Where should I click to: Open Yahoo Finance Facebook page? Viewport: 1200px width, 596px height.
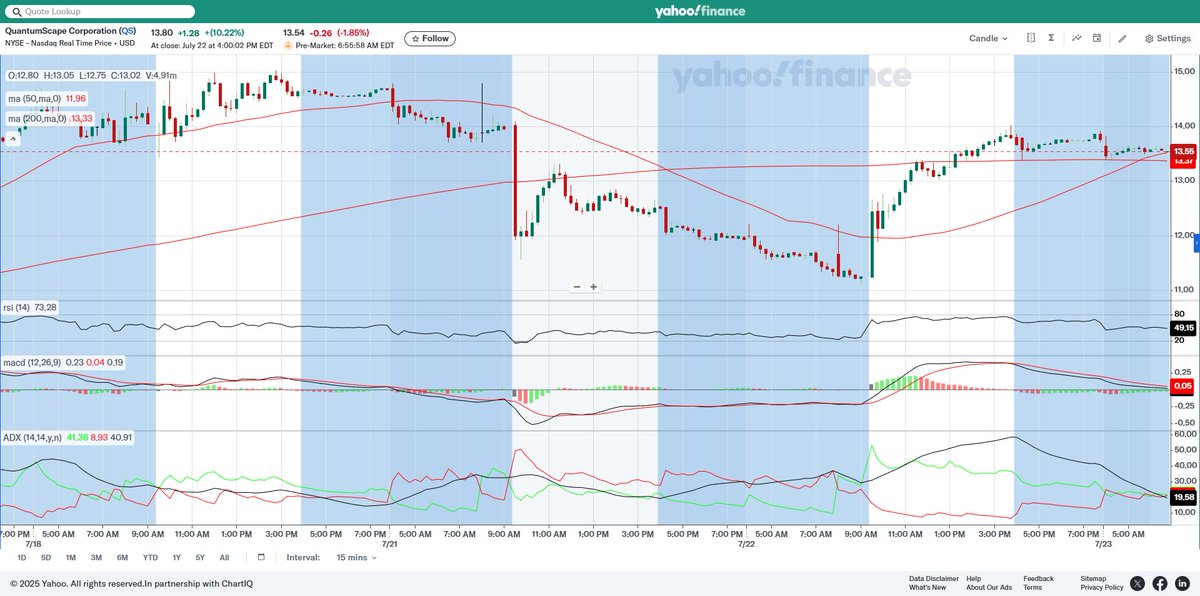click(1160, 583)
